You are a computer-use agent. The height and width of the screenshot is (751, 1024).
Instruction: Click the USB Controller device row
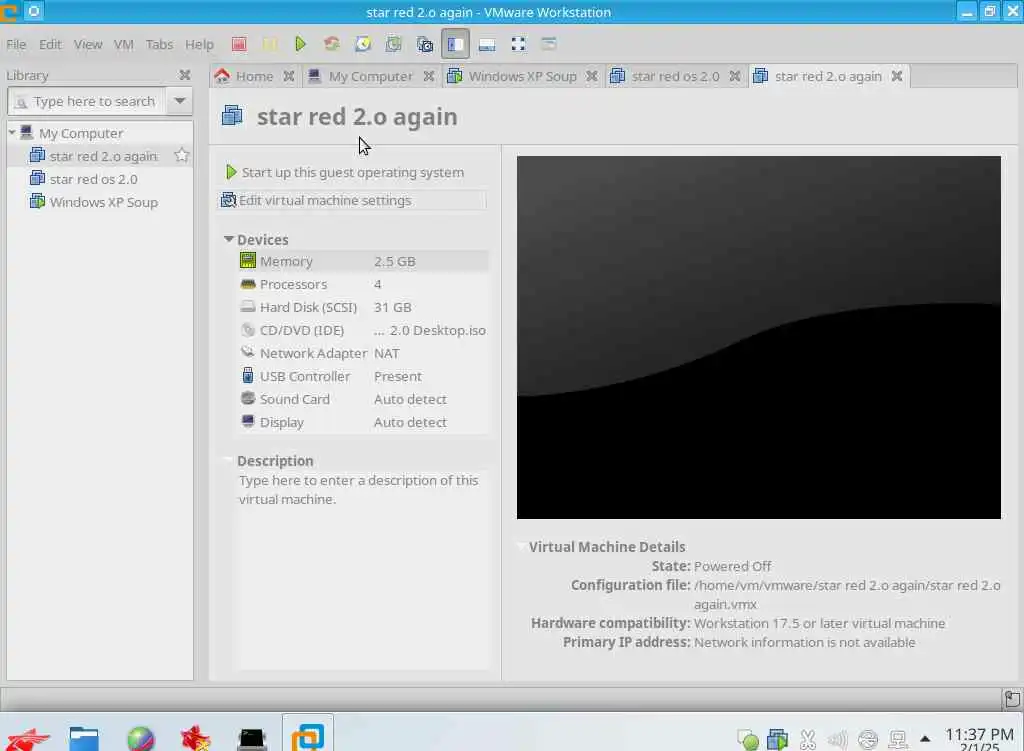363,376
